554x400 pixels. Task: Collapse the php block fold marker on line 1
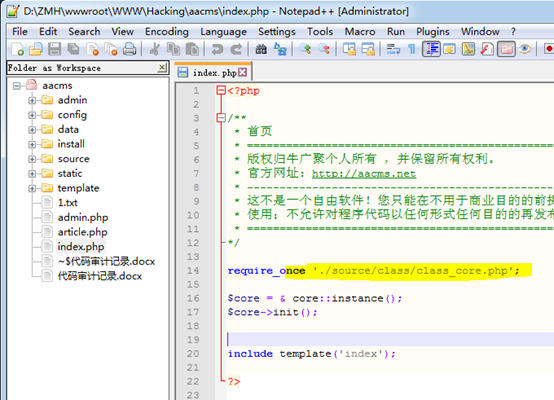221,90
